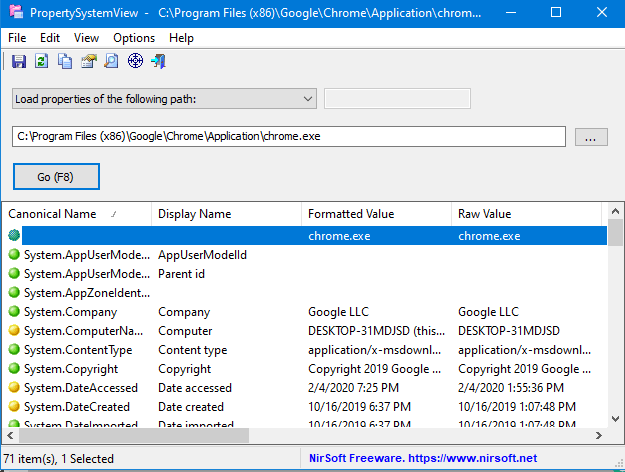The image size is (625, 472).
Task: Open the 'Load properties of the following path' dropdown
Action: tap(164, 98)
